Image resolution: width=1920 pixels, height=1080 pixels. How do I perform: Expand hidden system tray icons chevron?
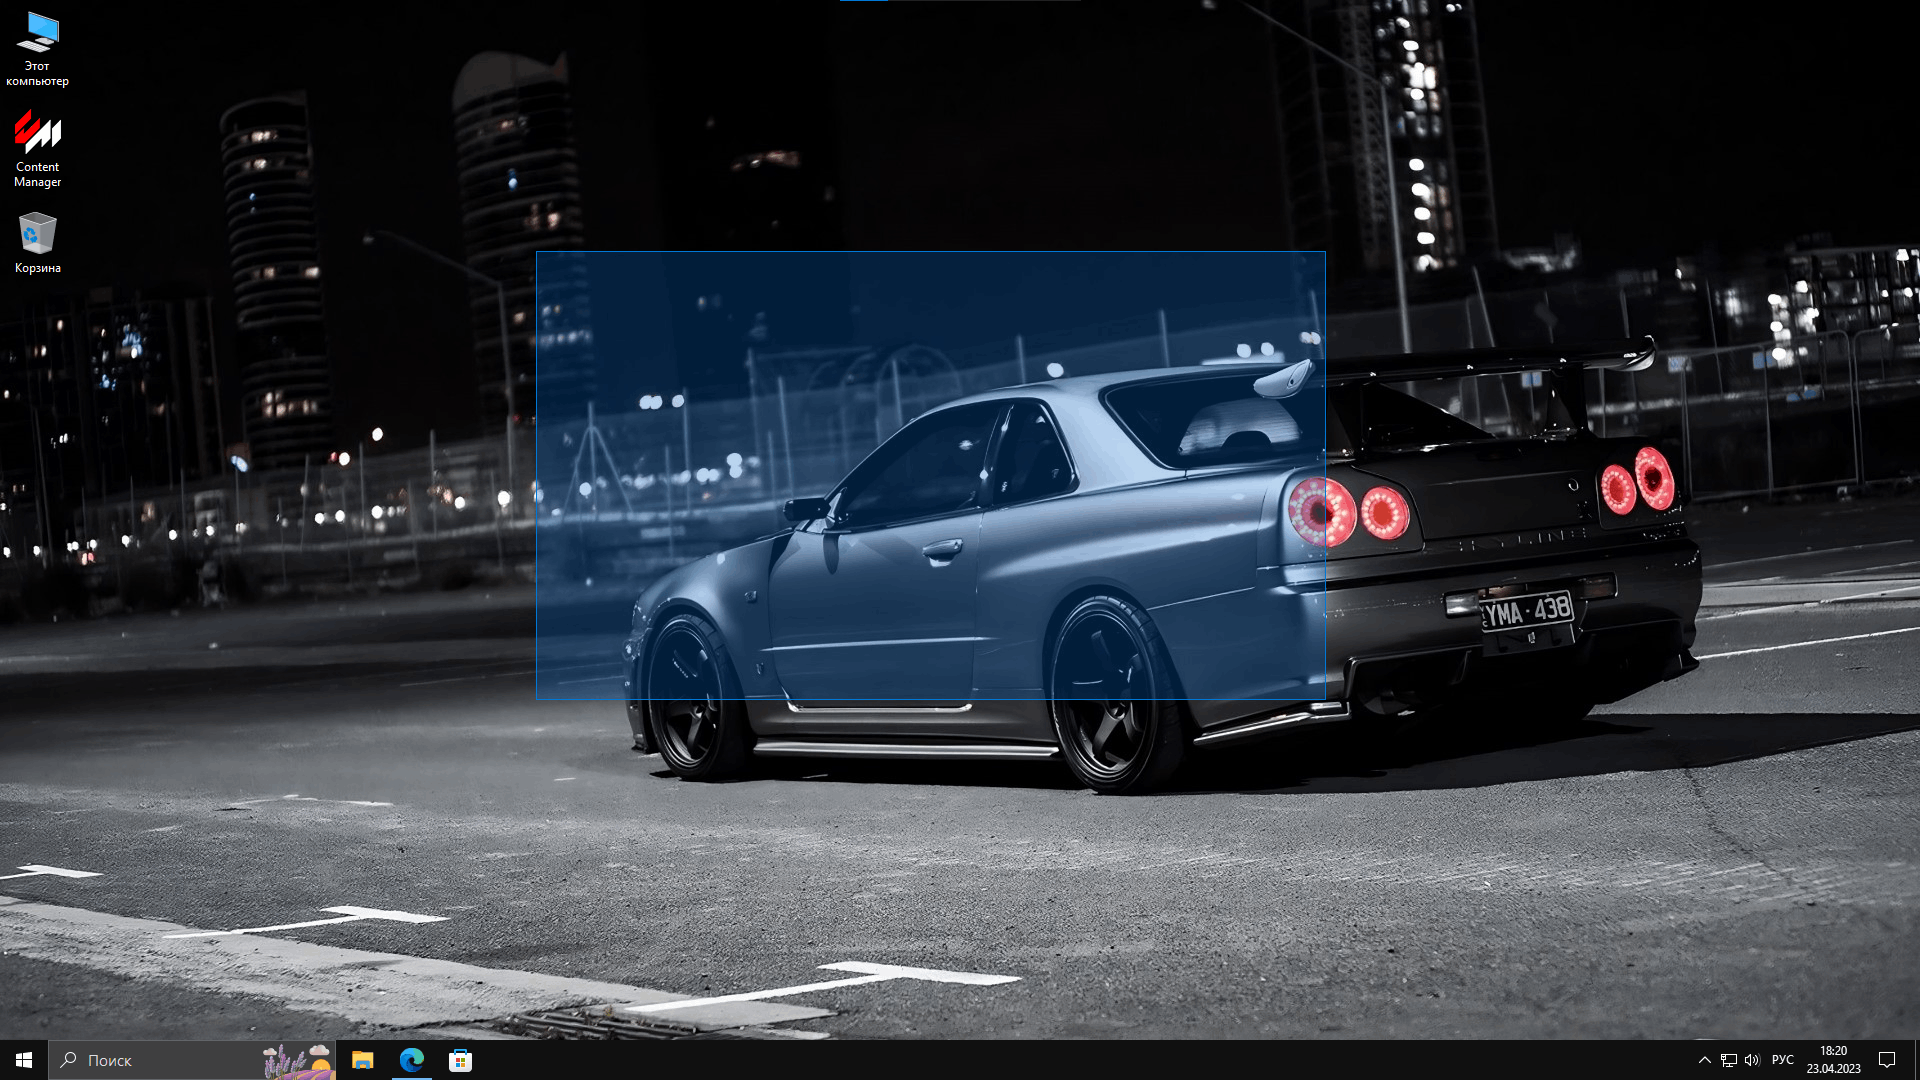[1704, 1060]
